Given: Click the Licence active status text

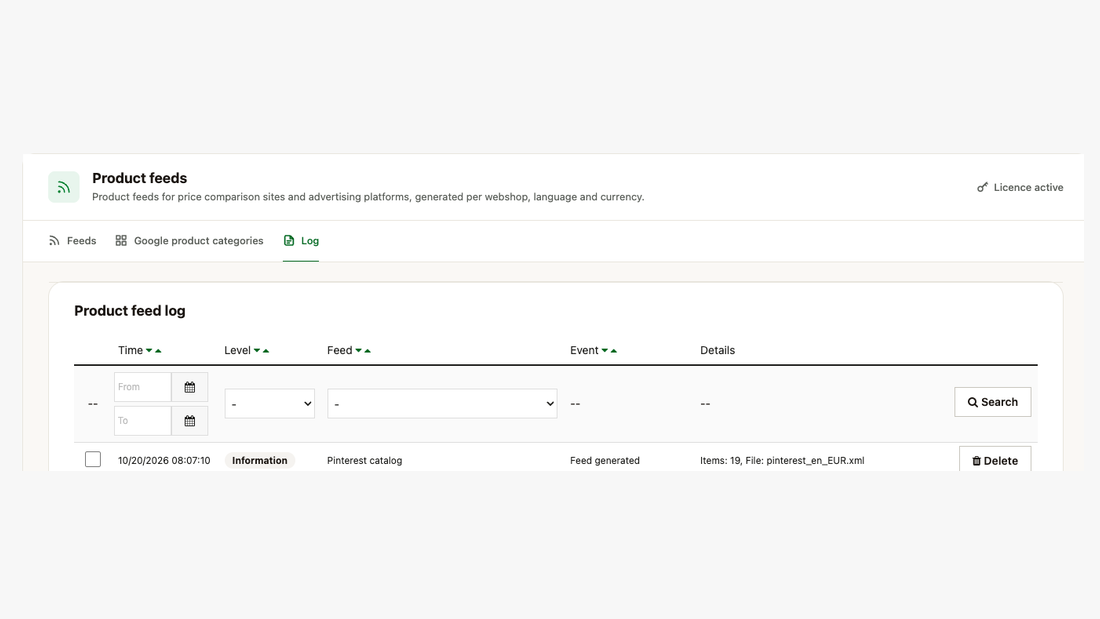Looking at the screenshot, I should 1028,187.
